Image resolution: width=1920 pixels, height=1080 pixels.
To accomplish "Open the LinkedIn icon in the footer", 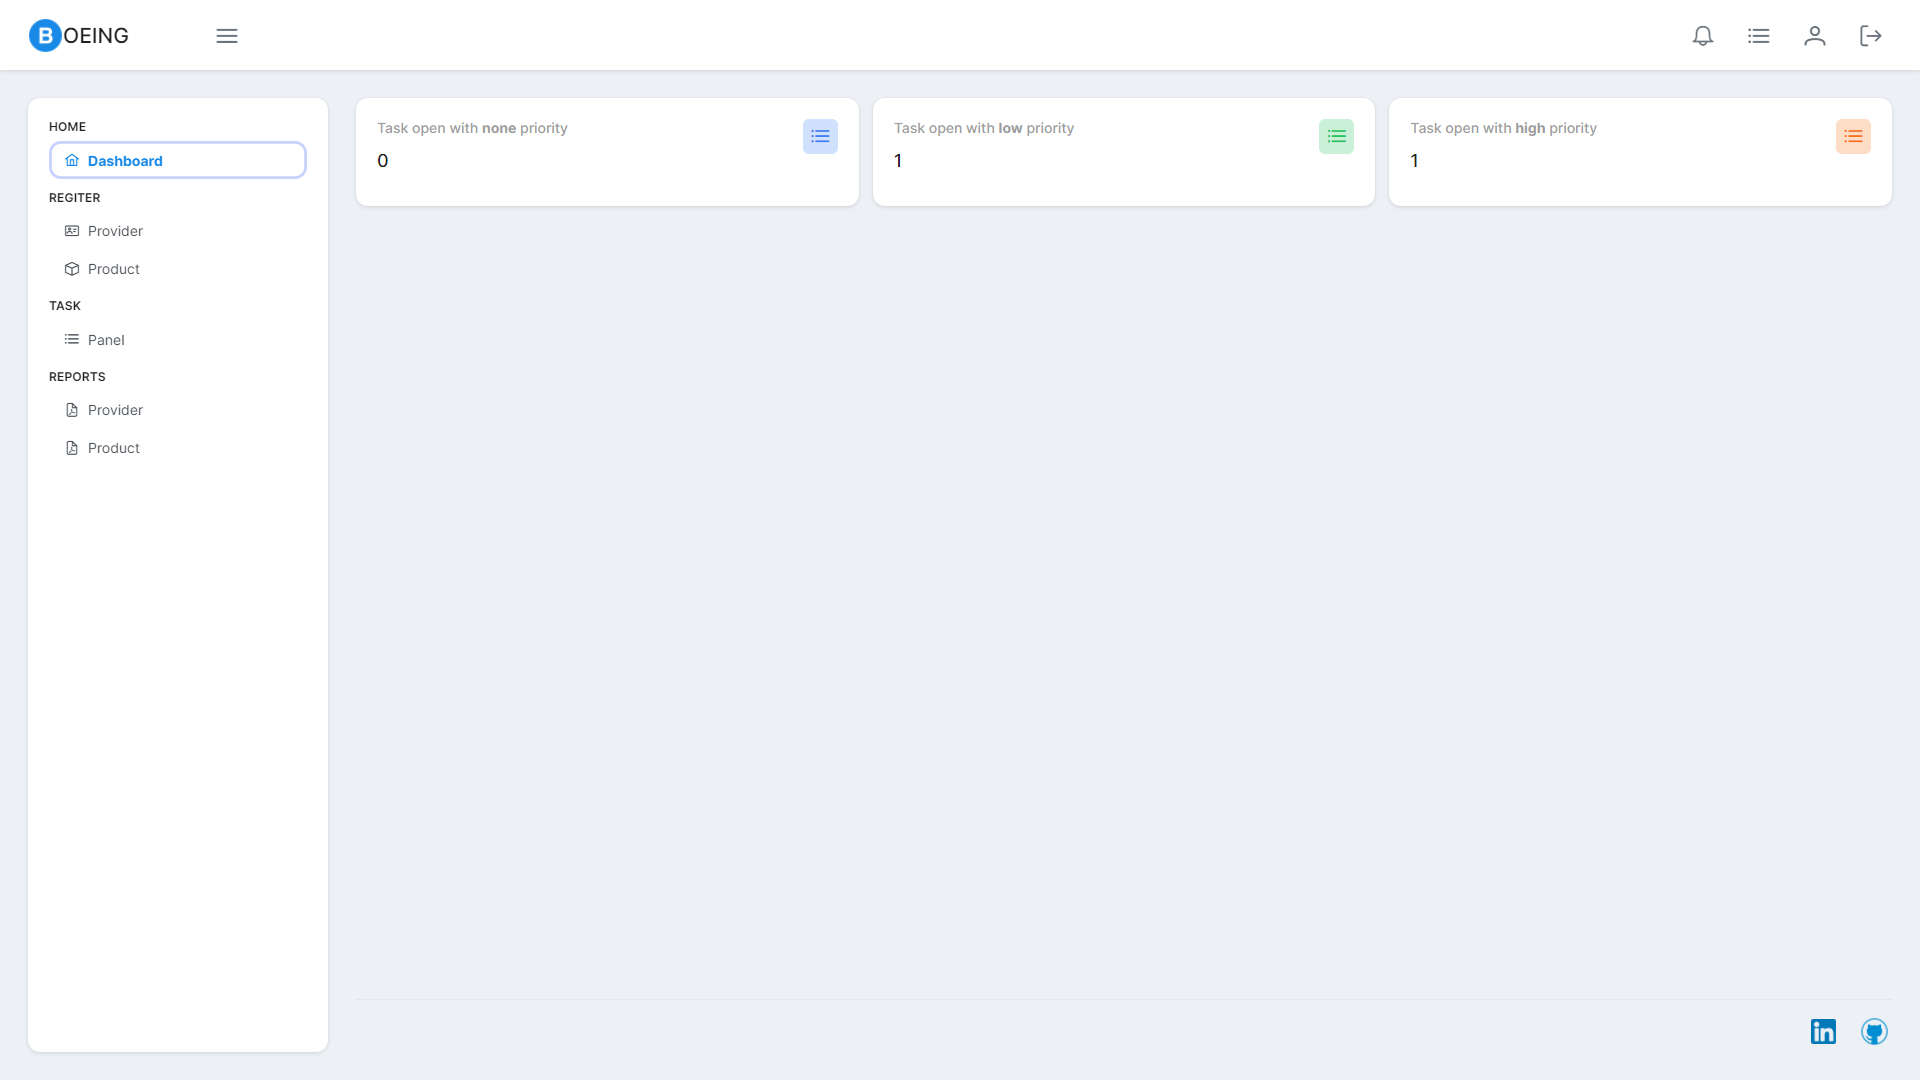I will pos(1823,1031).
